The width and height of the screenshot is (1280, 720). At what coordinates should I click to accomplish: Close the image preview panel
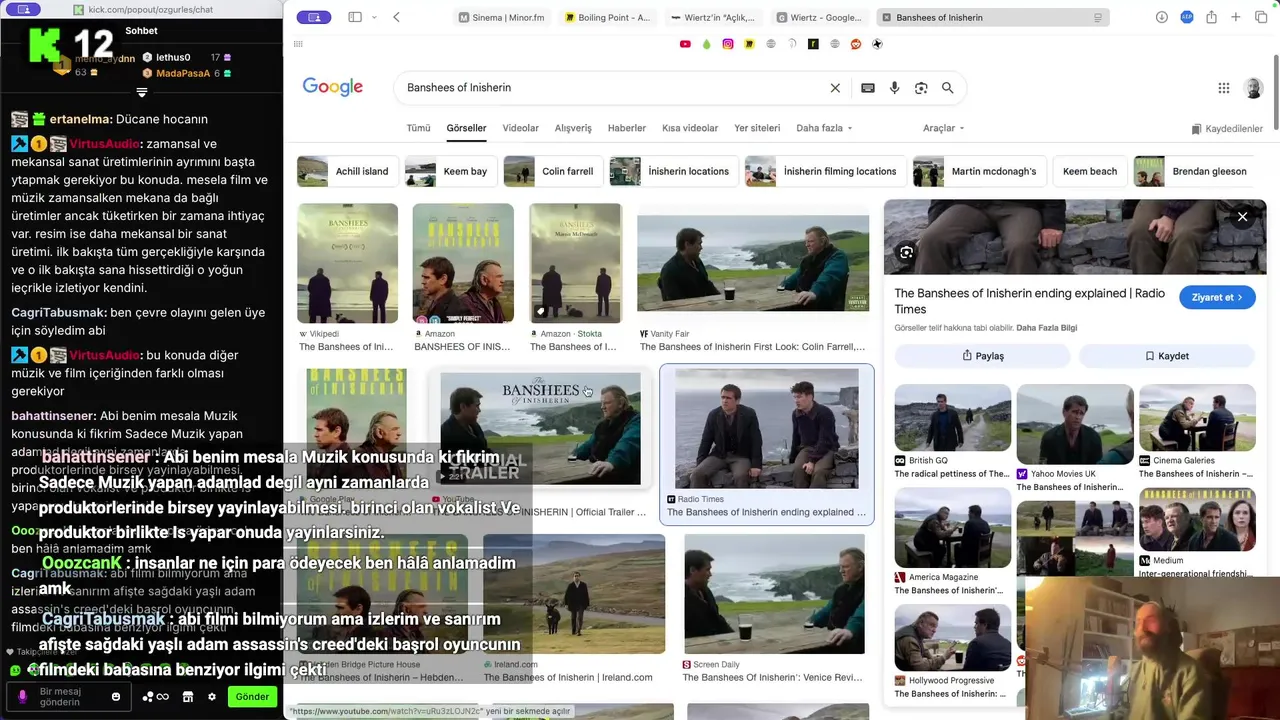pos(1242,216)
